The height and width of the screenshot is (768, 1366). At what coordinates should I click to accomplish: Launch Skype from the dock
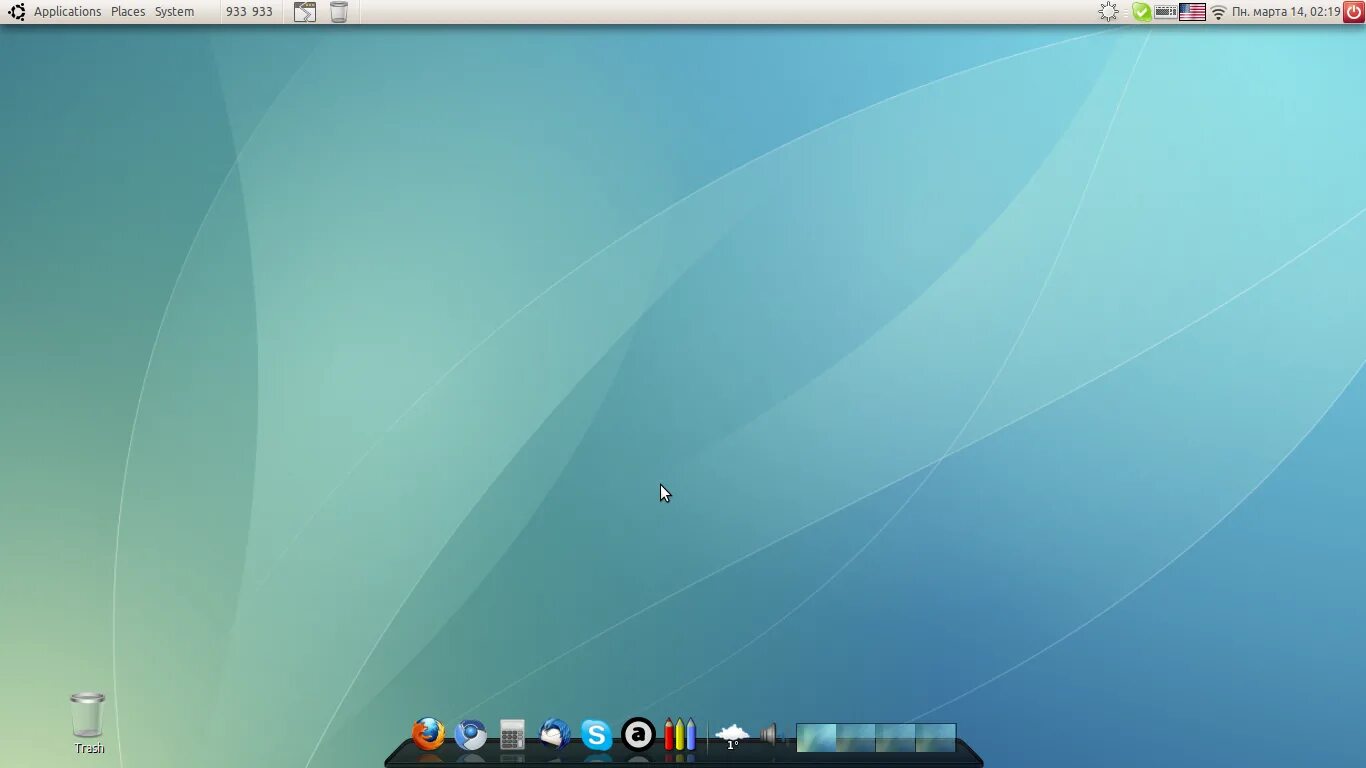596,735
